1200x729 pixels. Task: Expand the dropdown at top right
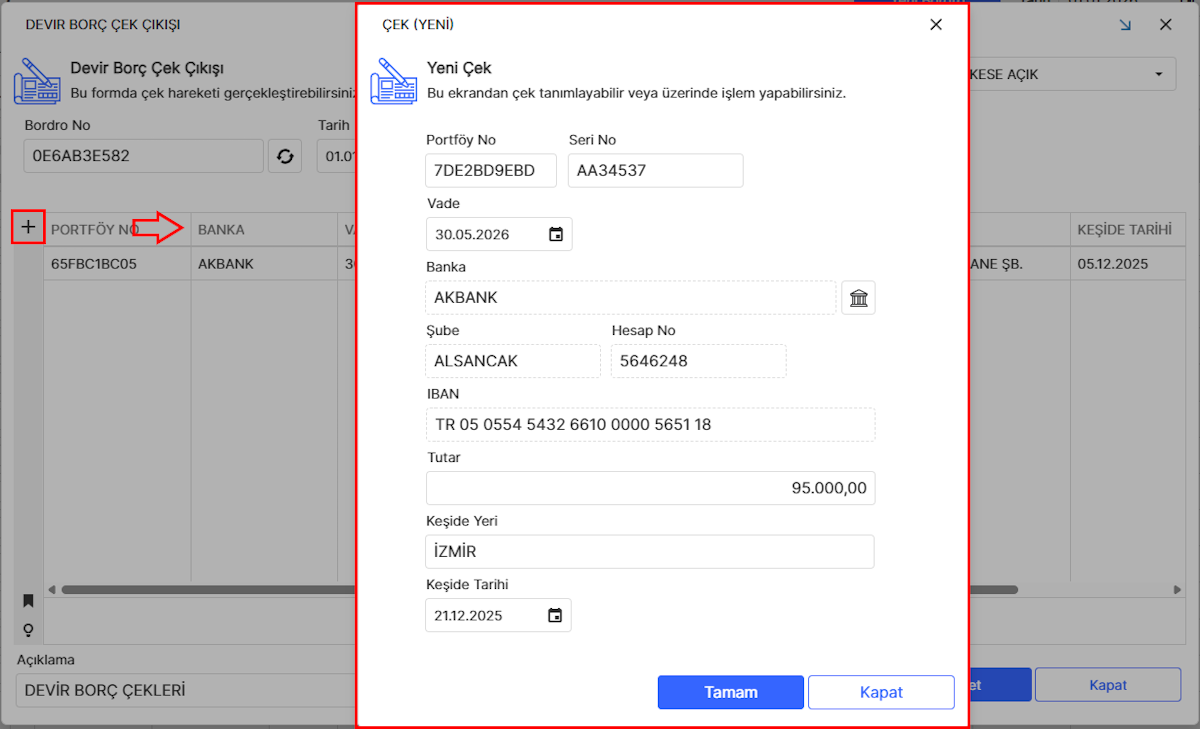(x=1158, y=74)
